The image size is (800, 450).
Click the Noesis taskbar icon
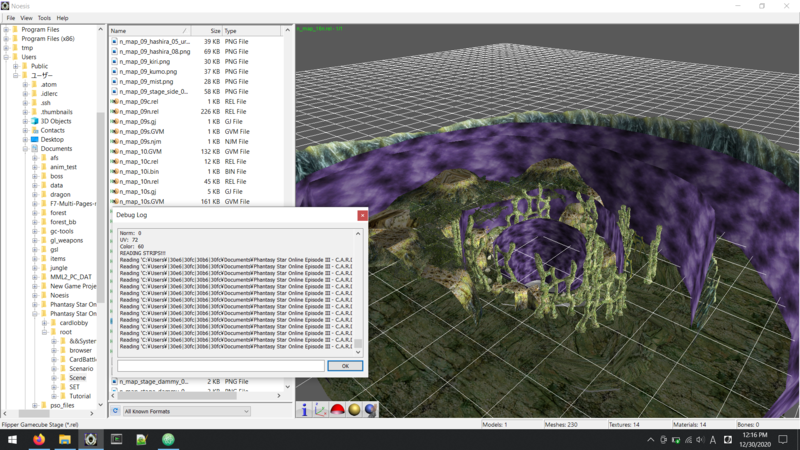pos(91,439)
